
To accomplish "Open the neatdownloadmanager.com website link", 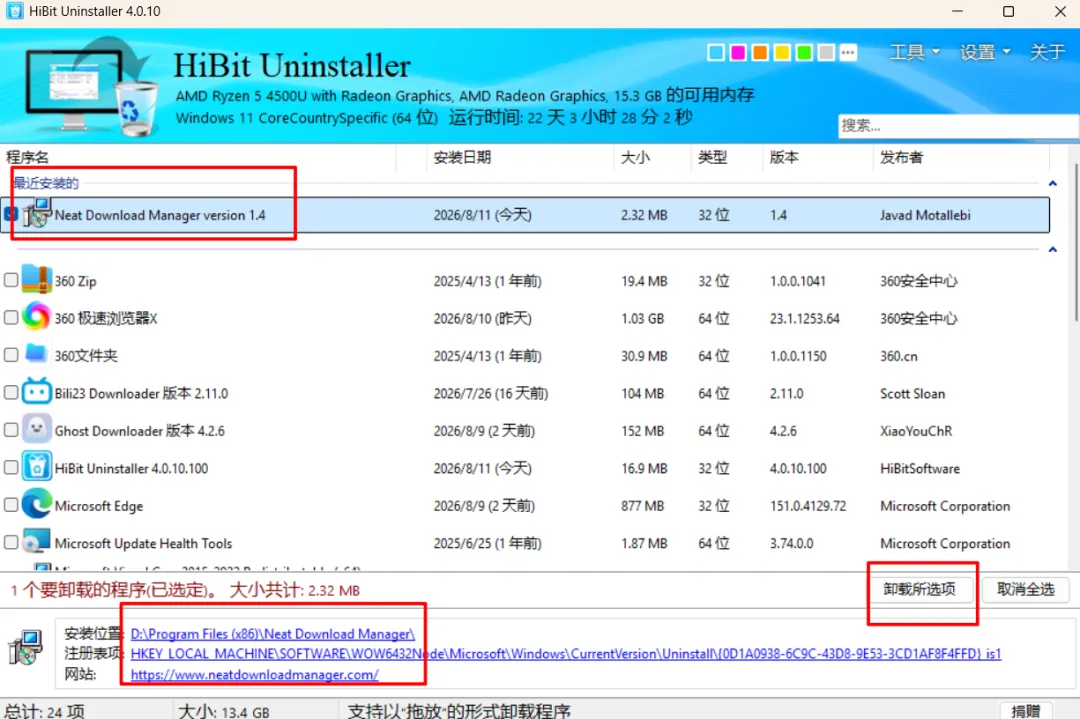I will (254, 674).
